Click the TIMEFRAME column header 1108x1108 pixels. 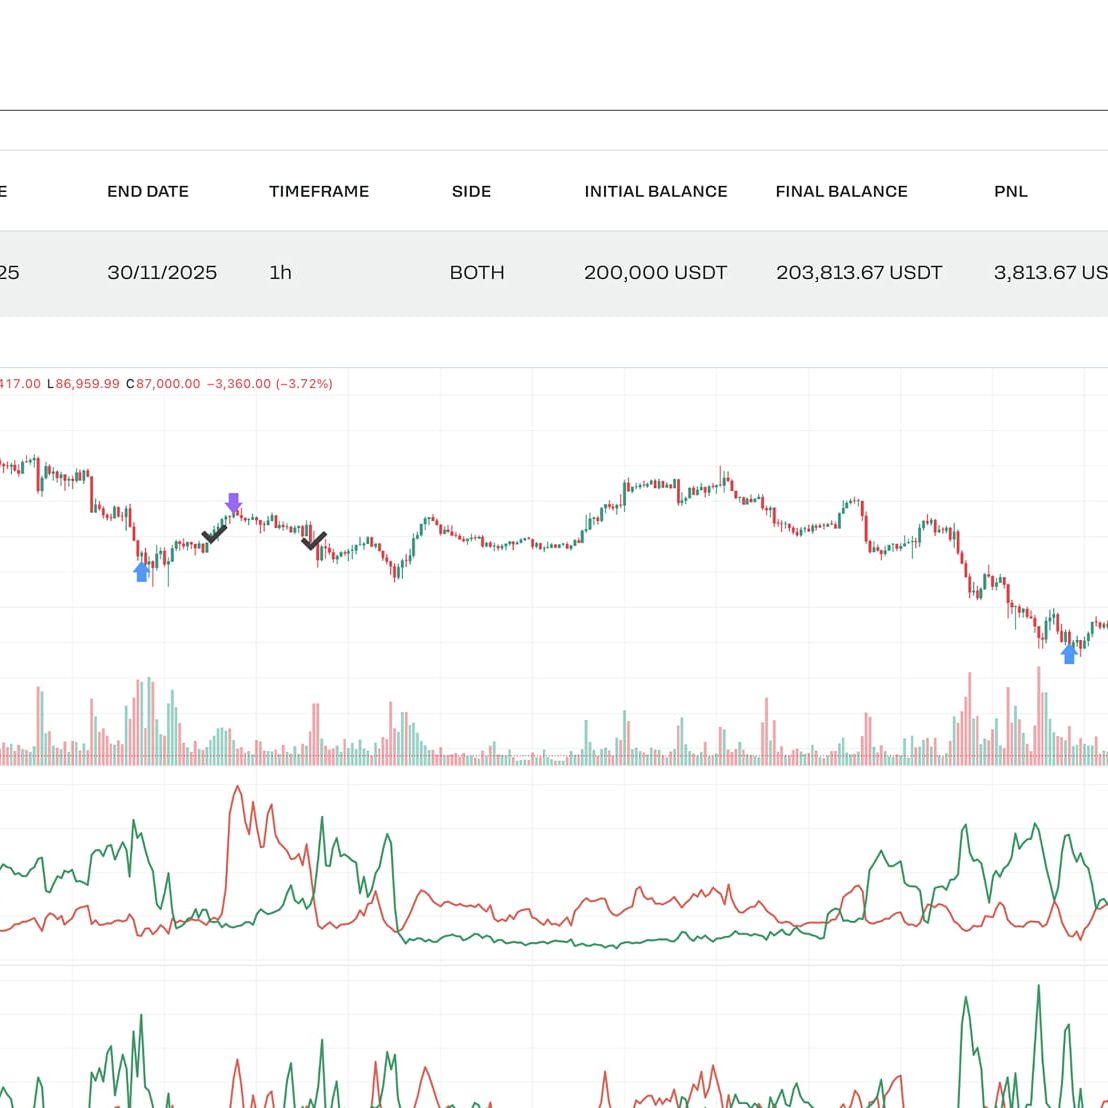coord(319,191)
